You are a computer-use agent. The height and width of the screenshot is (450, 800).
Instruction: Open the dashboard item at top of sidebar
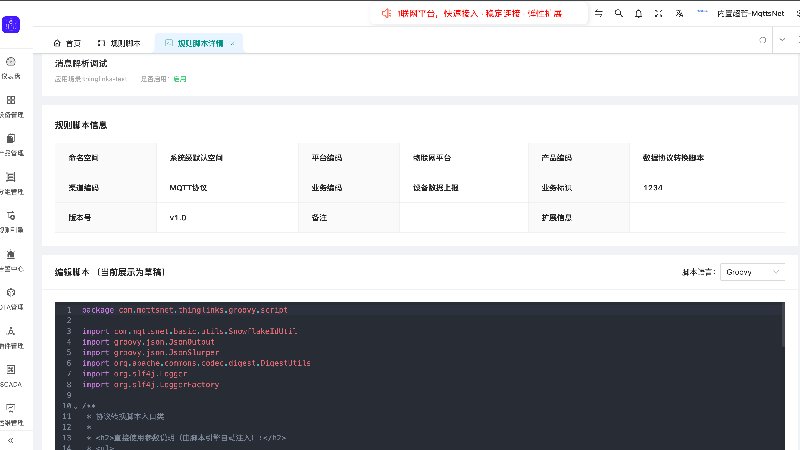tap(11, 68)
